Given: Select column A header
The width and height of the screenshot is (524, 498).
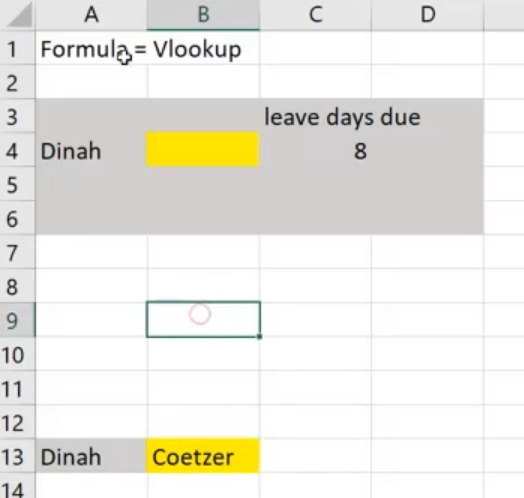Looking at the screenshot, I should [91, 15].
